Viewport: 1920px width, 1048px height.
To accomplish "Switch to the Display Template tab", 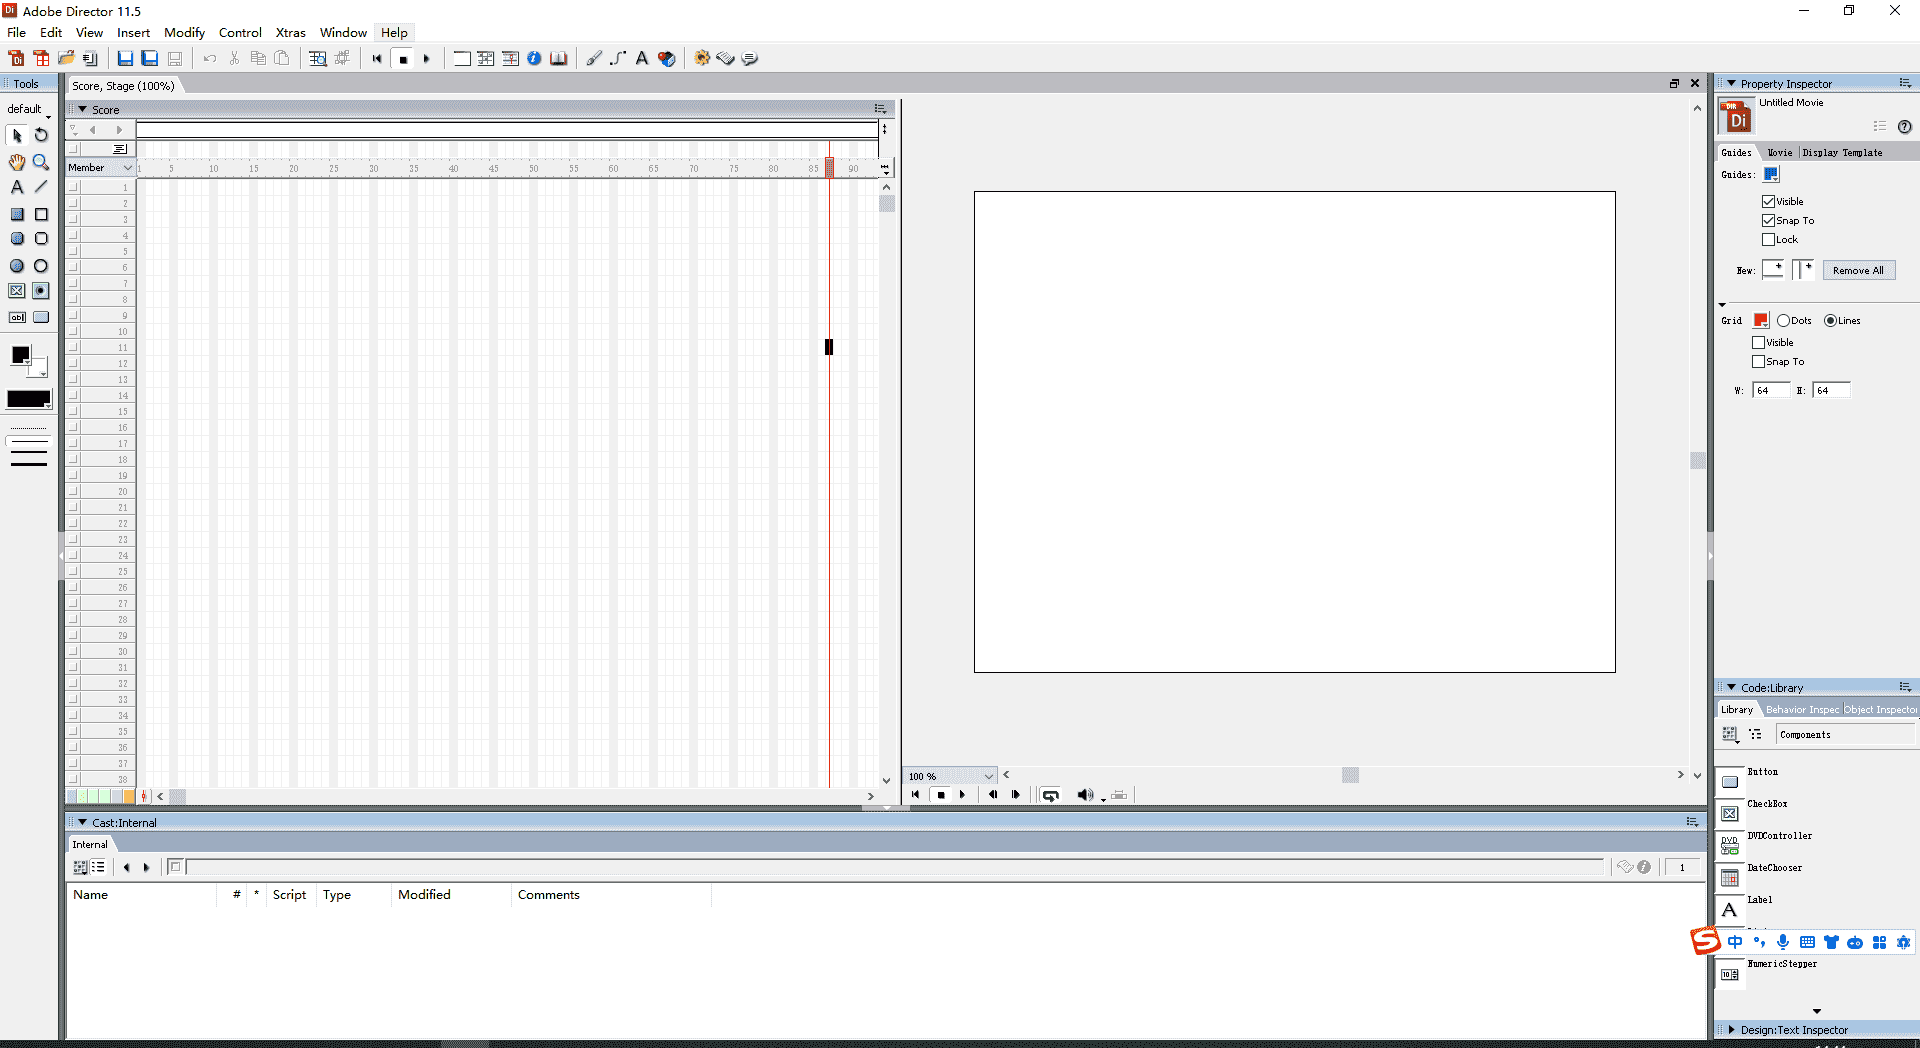I will (x=1842, y=153).
